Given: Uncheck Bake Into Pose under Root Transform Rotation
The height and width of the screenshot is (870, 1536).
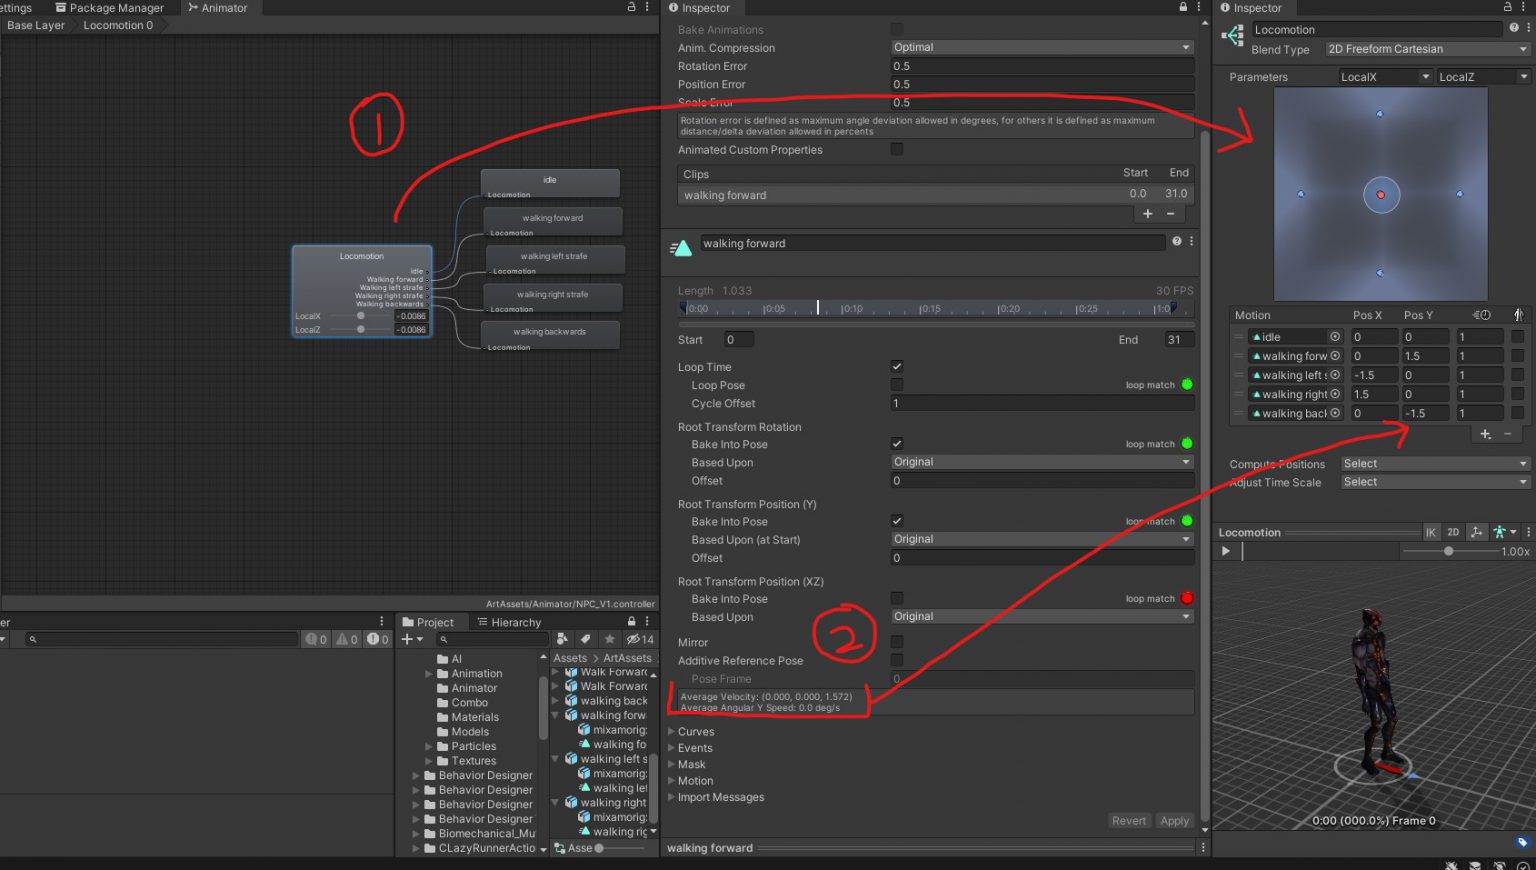Looking at the screenshot, I should pos(897,444).
